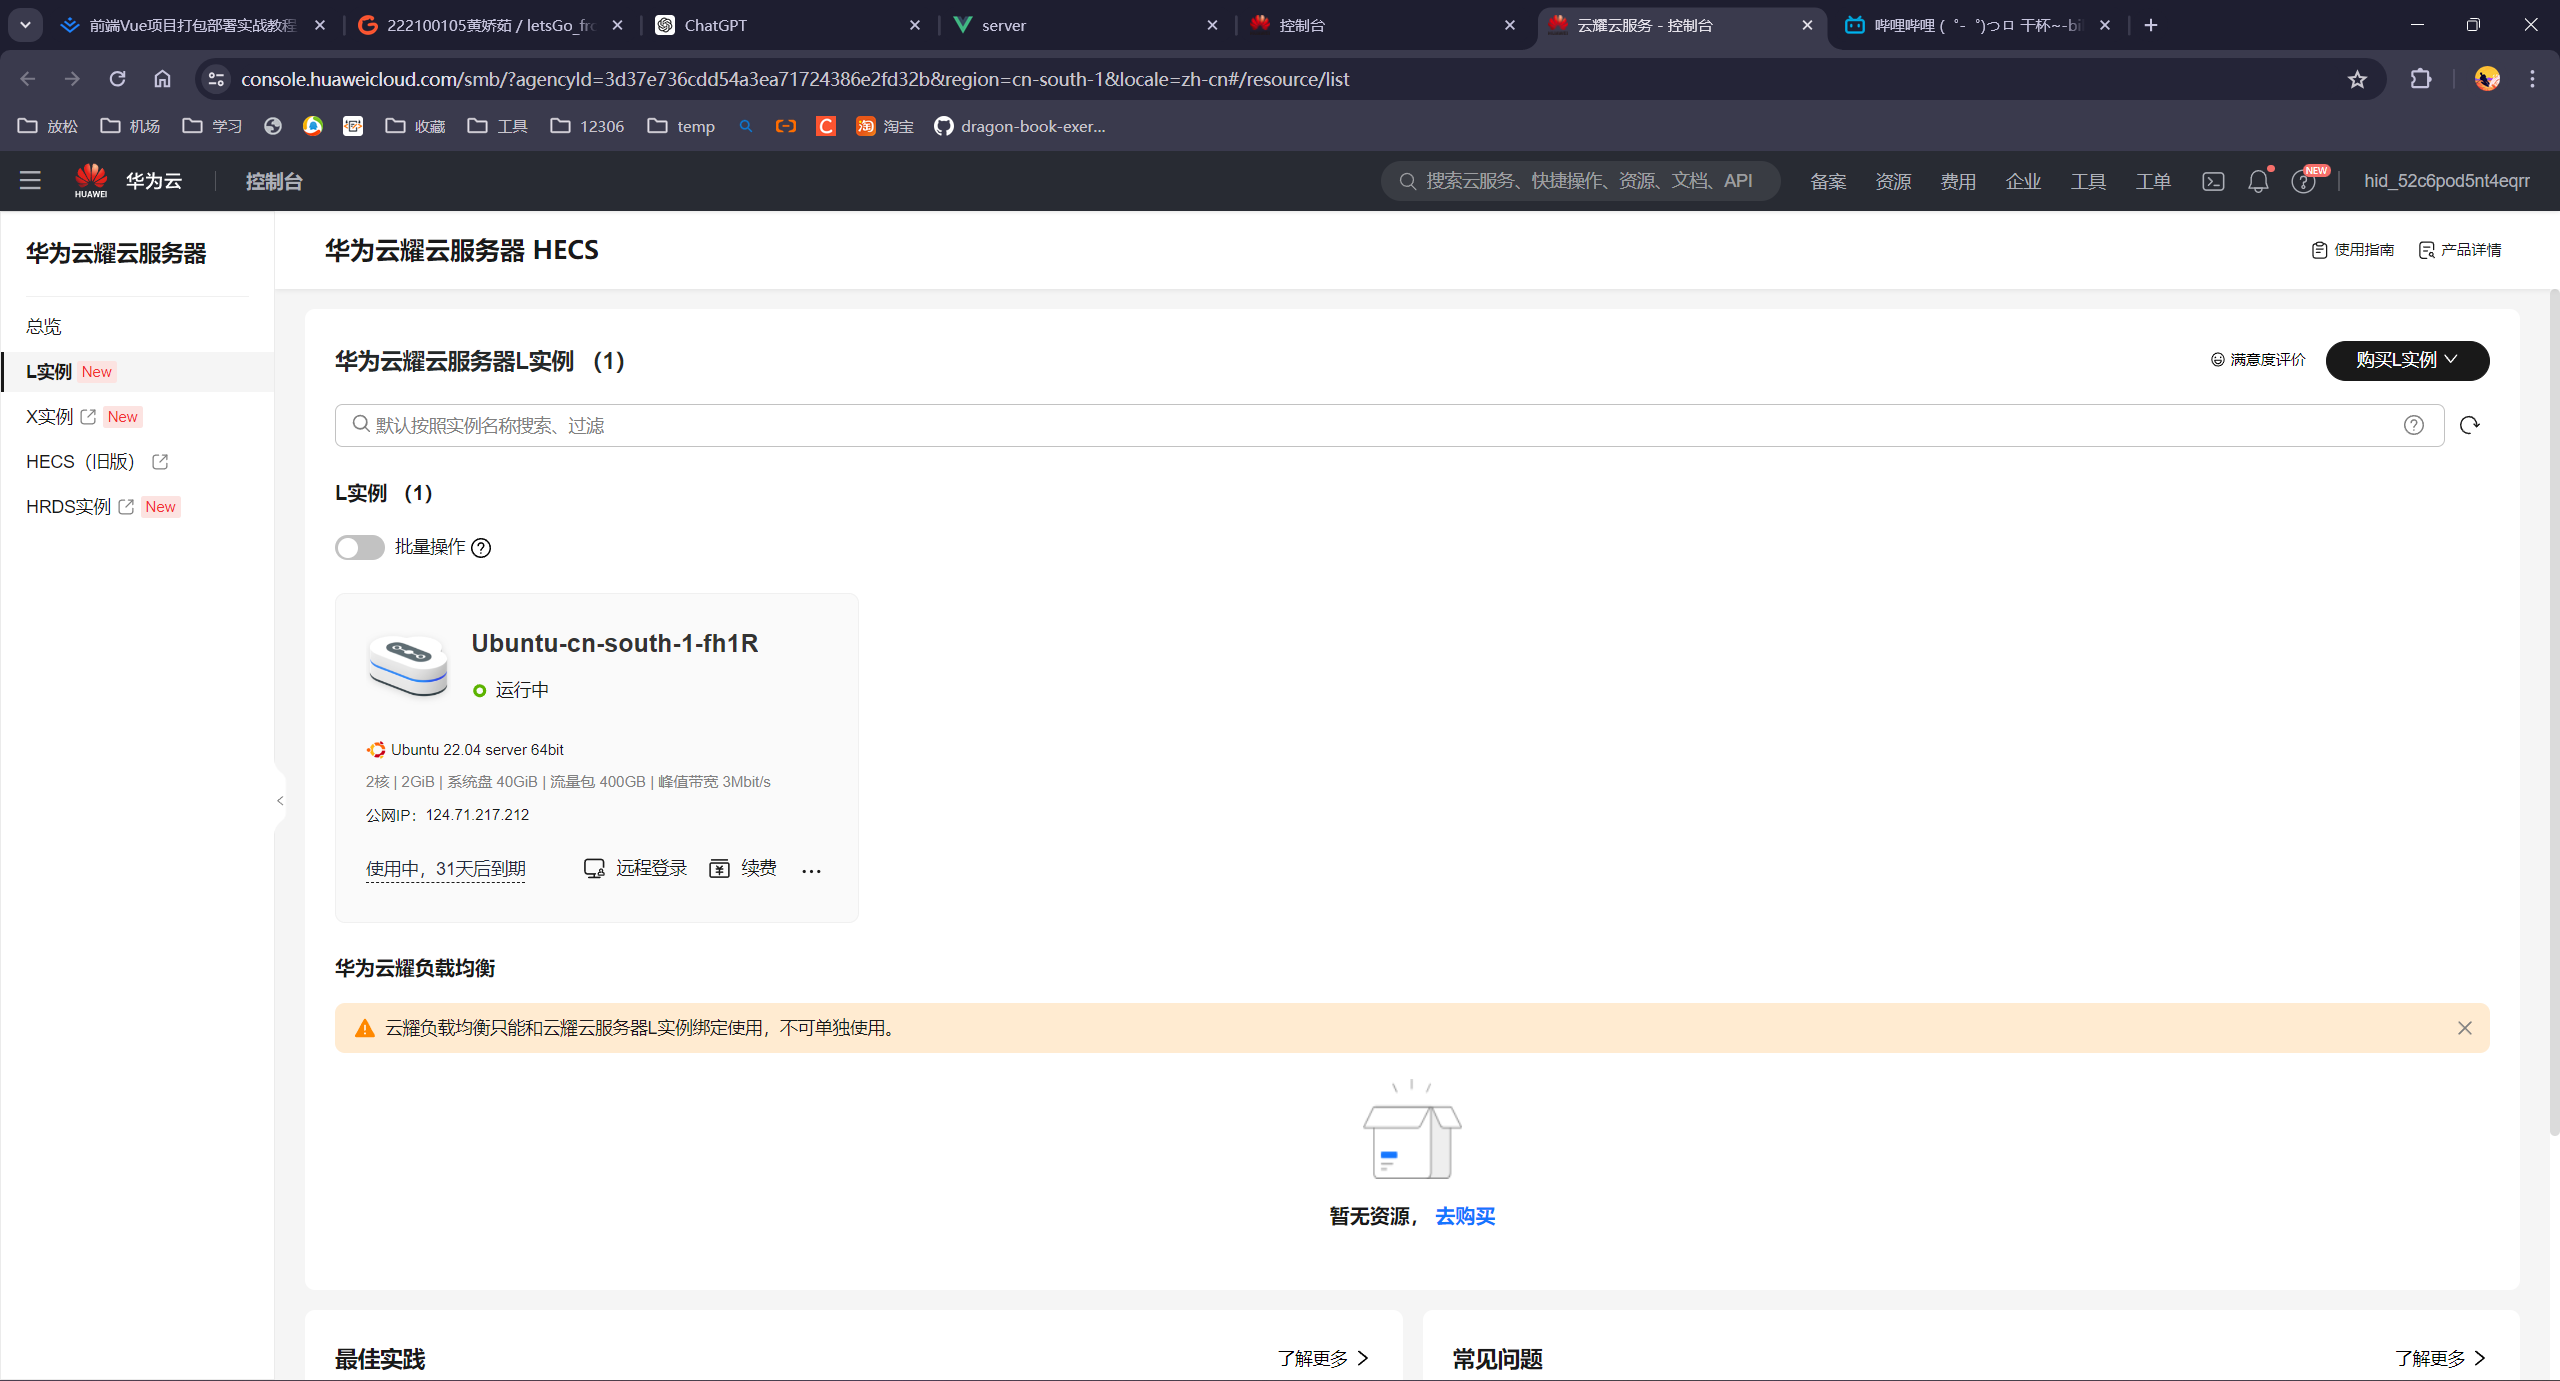Screen dimensions: 2560x1381
Task: Click the remote login icon
Action: click(594, 868)
